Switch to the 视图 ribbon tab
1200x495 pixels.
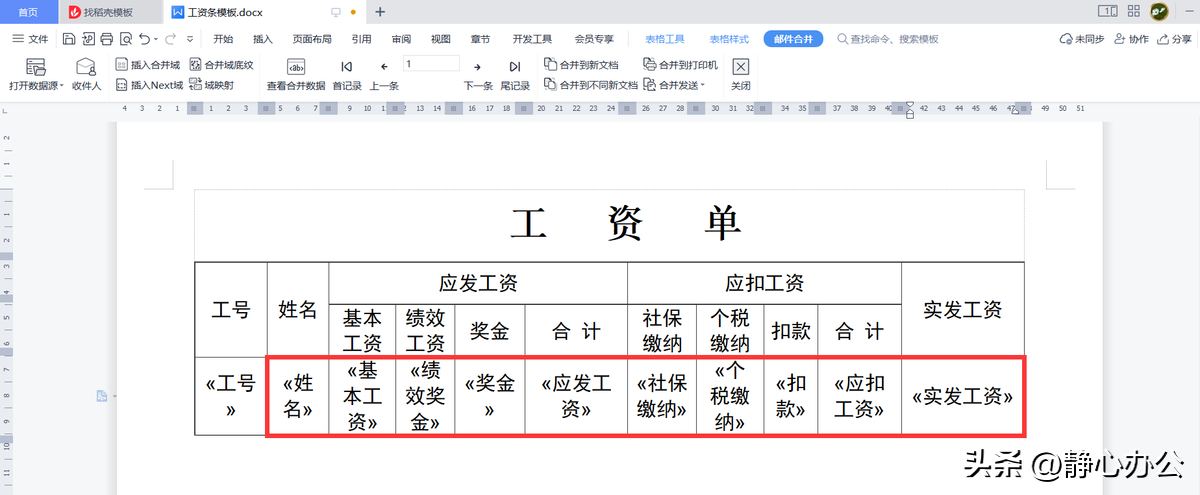click(x=441, y=39)
